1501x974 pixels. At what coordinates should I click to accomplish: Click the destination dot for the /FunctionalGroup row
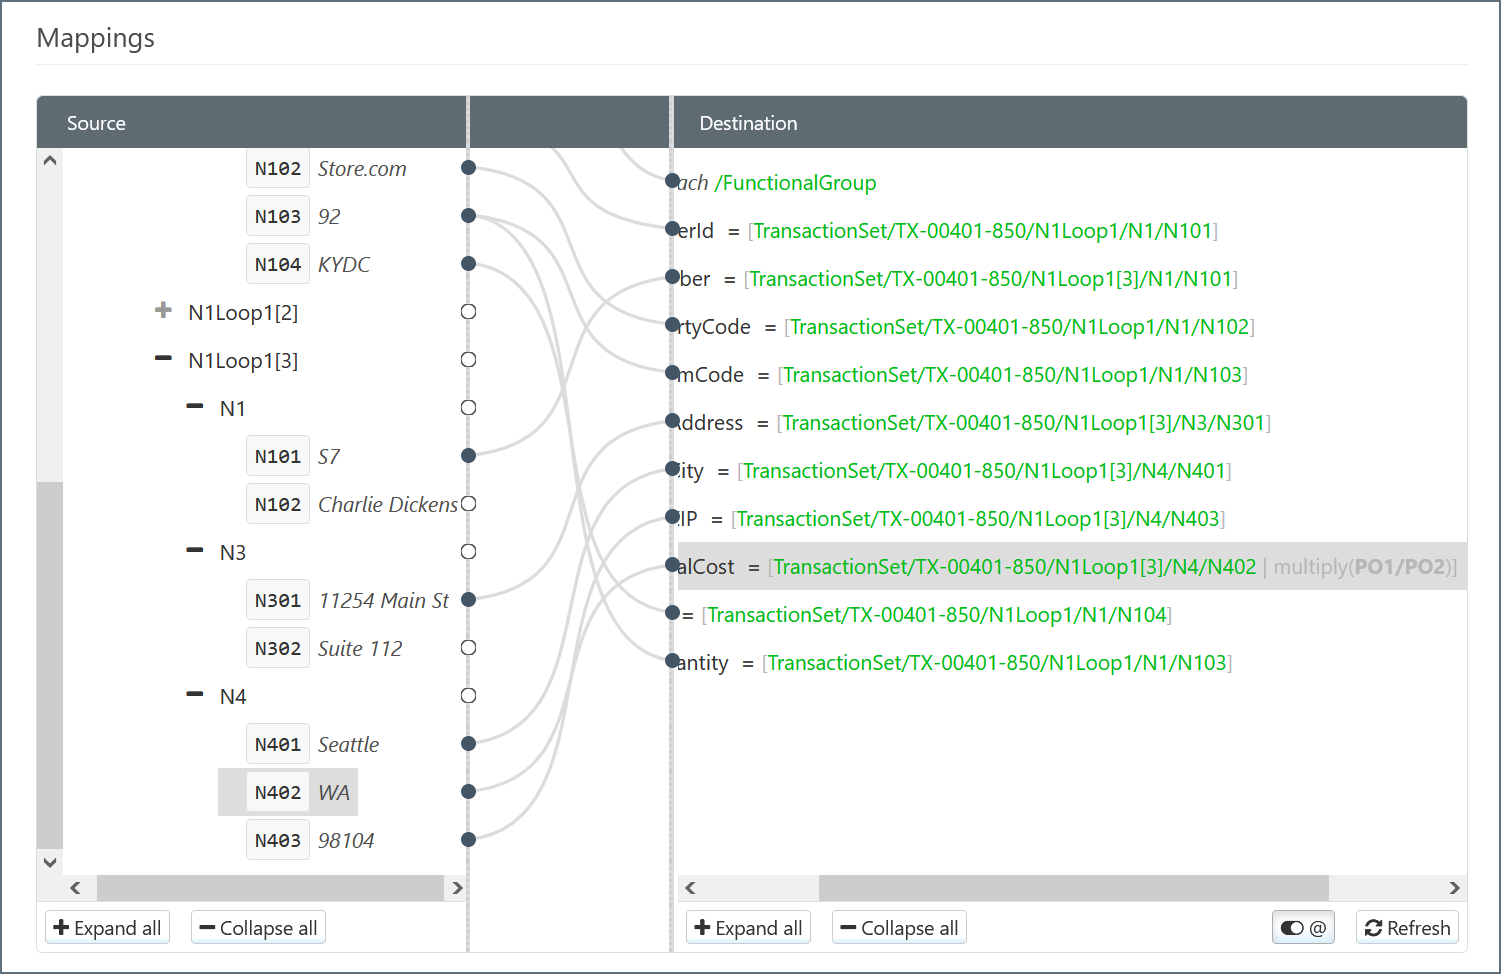tap(673, 181)
